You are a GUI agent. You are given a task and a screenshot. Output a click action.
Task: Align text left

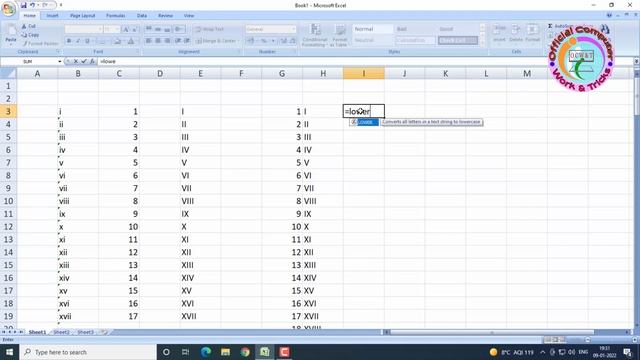pos(149,41)
